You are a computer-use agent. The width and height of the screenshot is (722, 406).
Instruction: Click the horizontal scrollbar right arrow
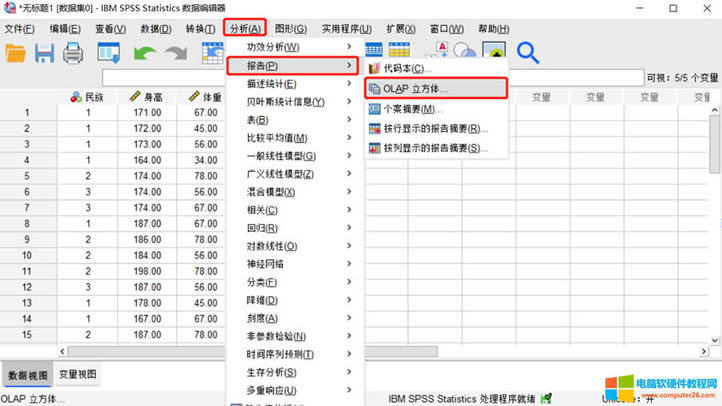(703, 351)
